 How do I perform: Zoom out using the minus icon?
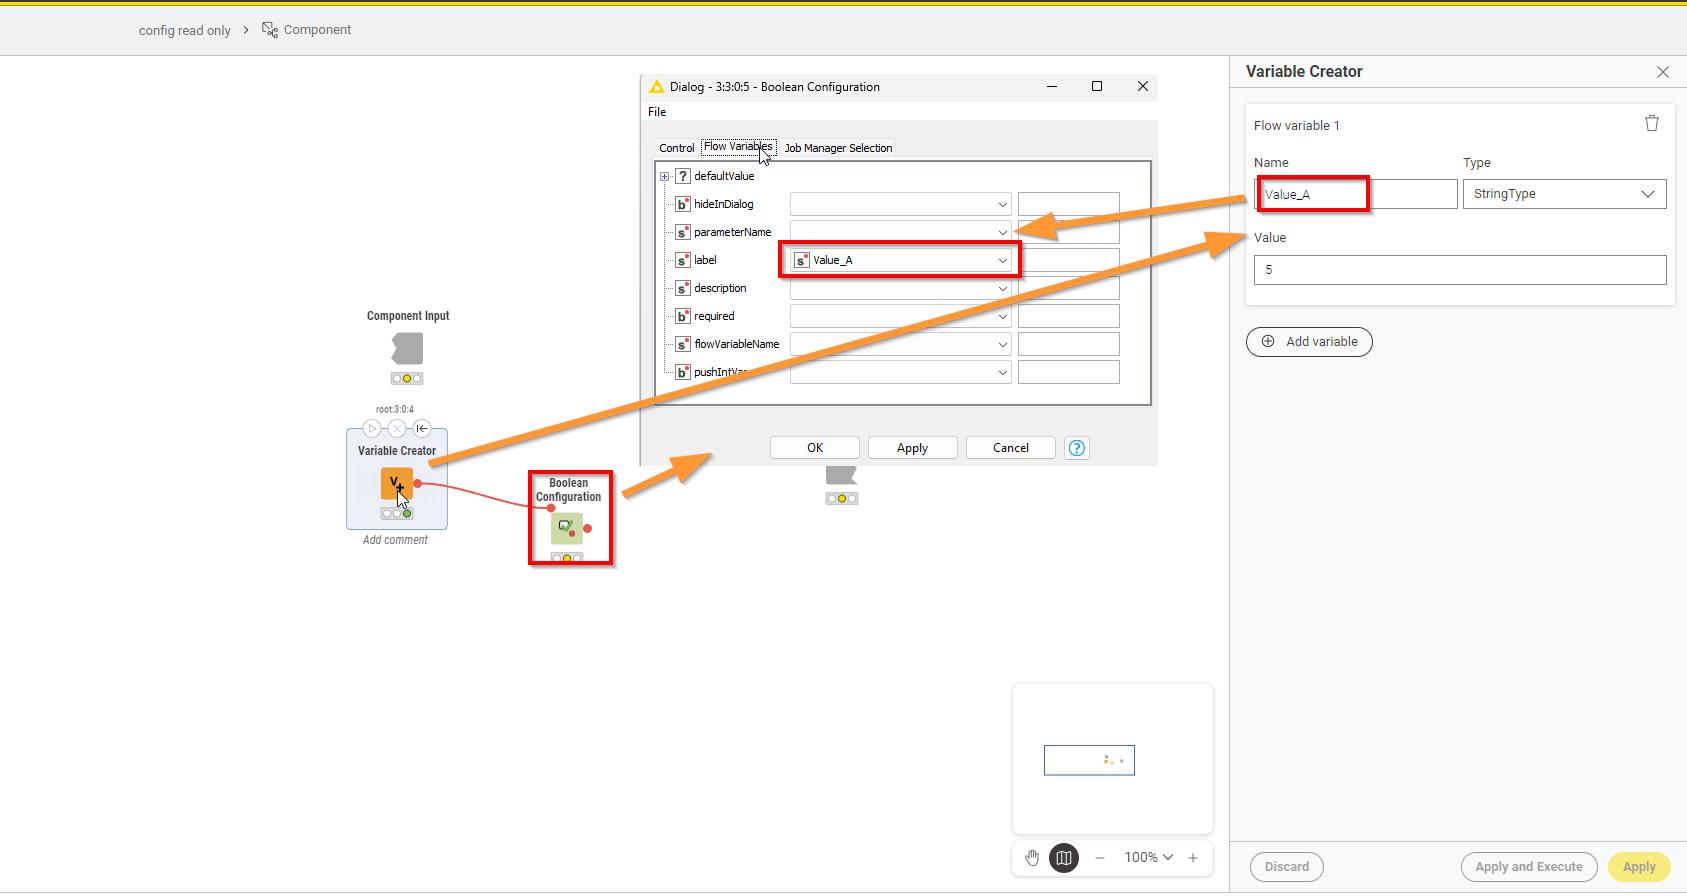1100,858
